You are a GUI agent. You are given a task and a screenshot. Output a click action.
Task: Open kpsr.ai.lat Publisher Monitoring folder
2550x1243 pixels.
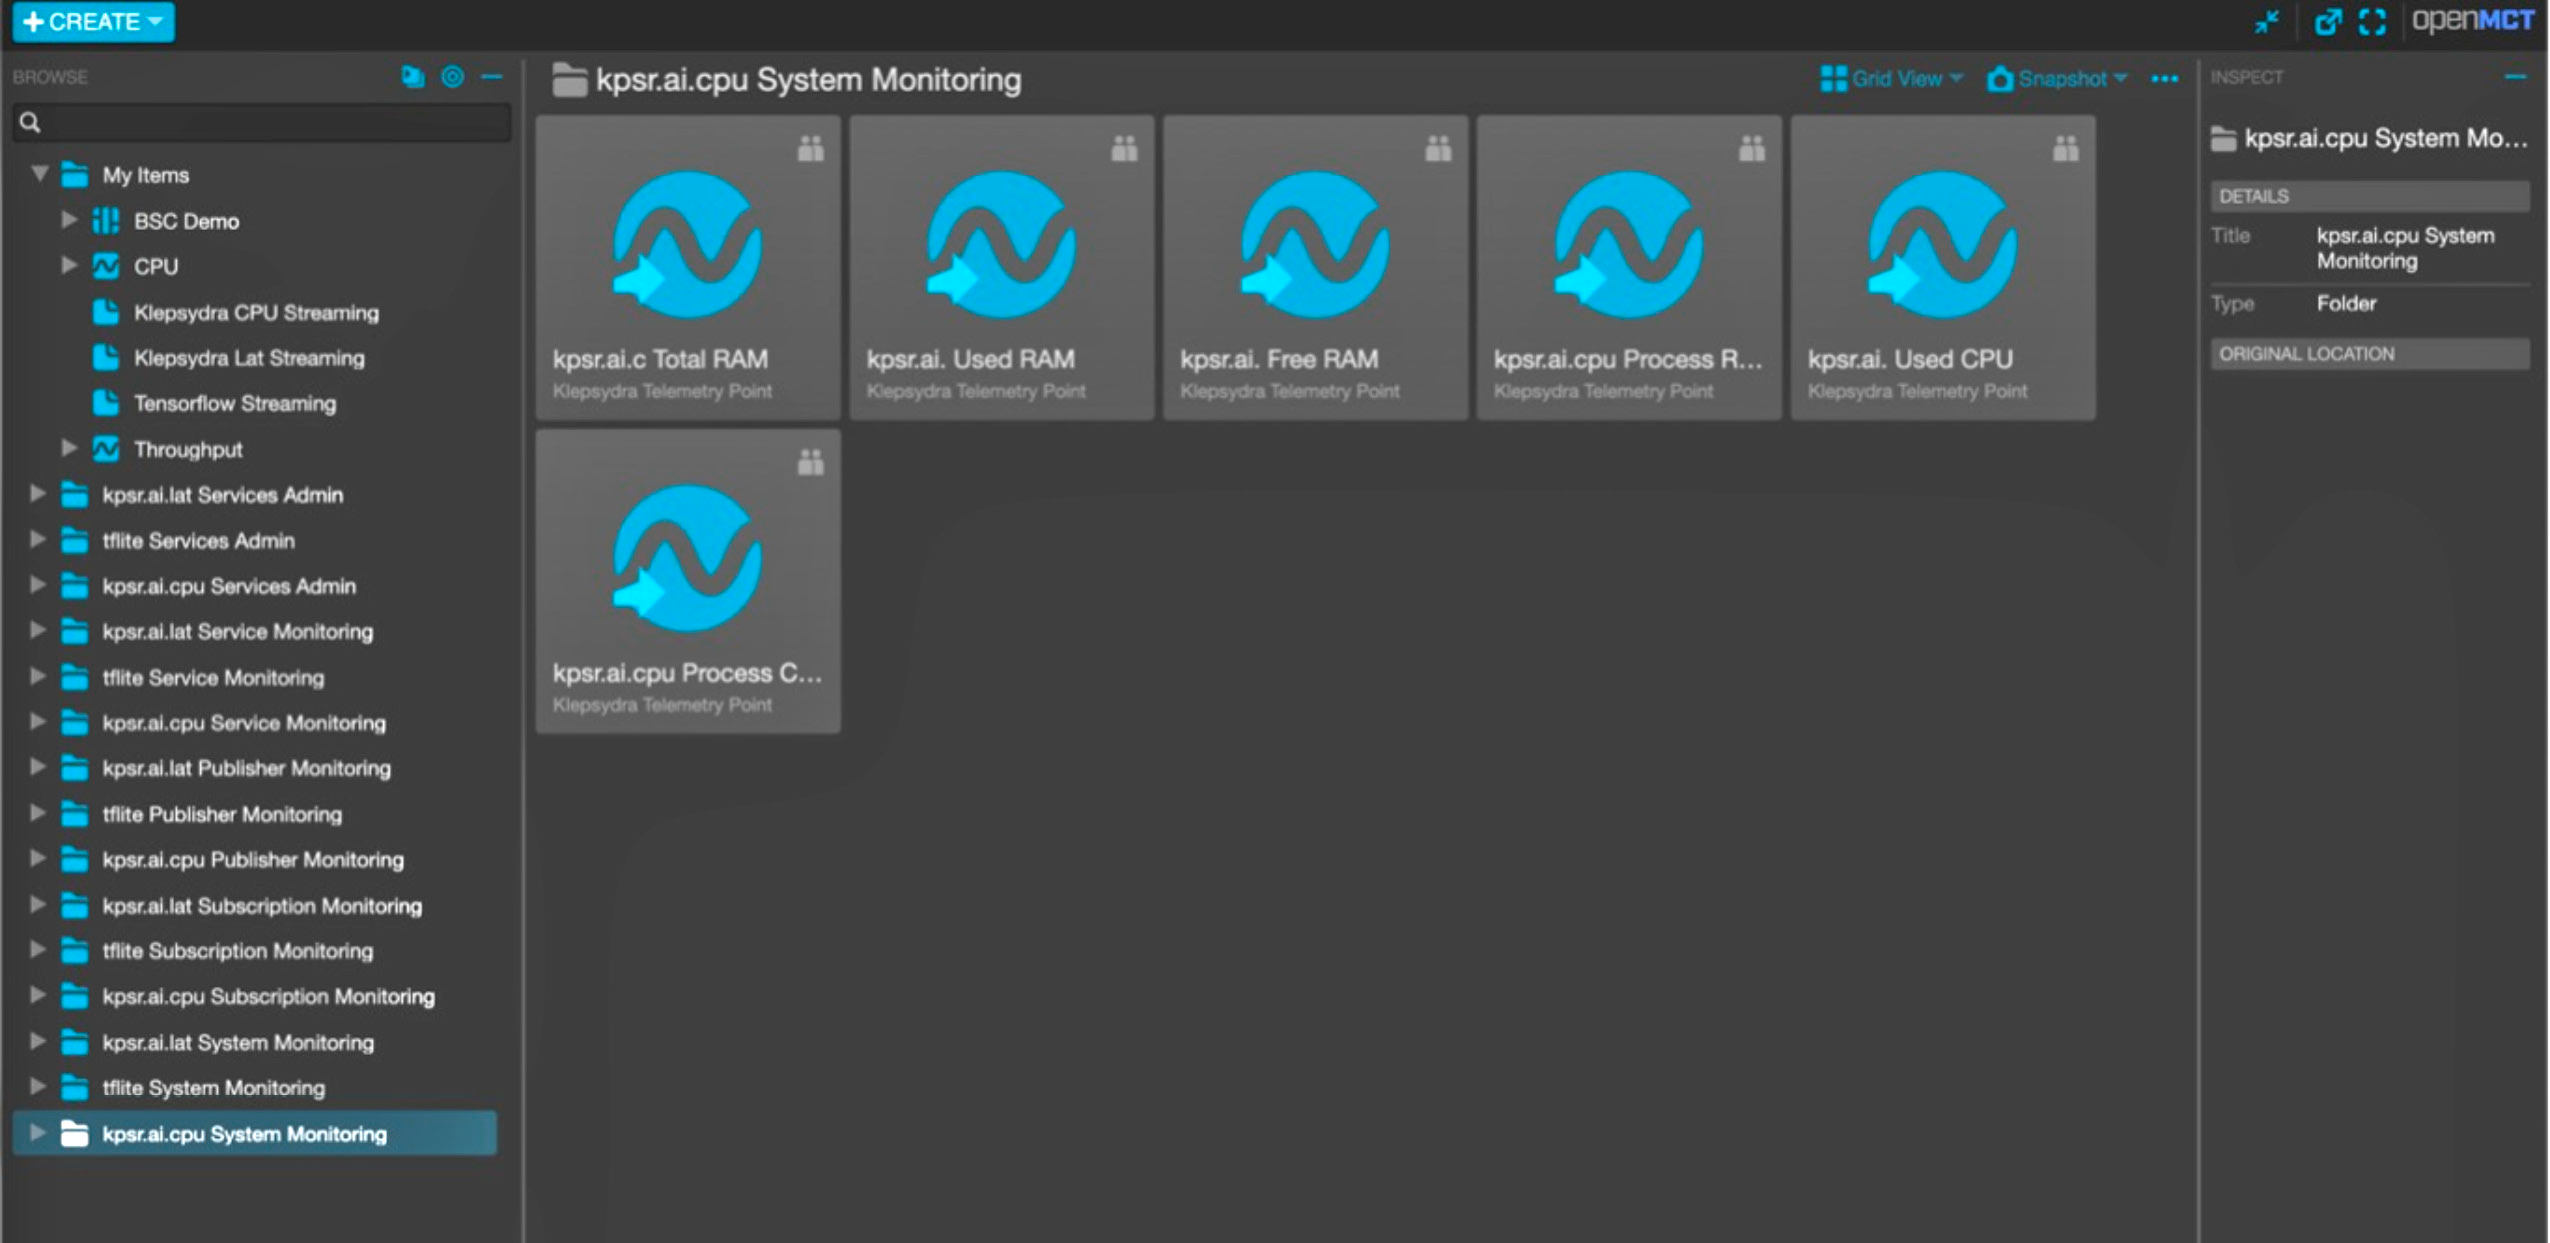tap(246, 768)
